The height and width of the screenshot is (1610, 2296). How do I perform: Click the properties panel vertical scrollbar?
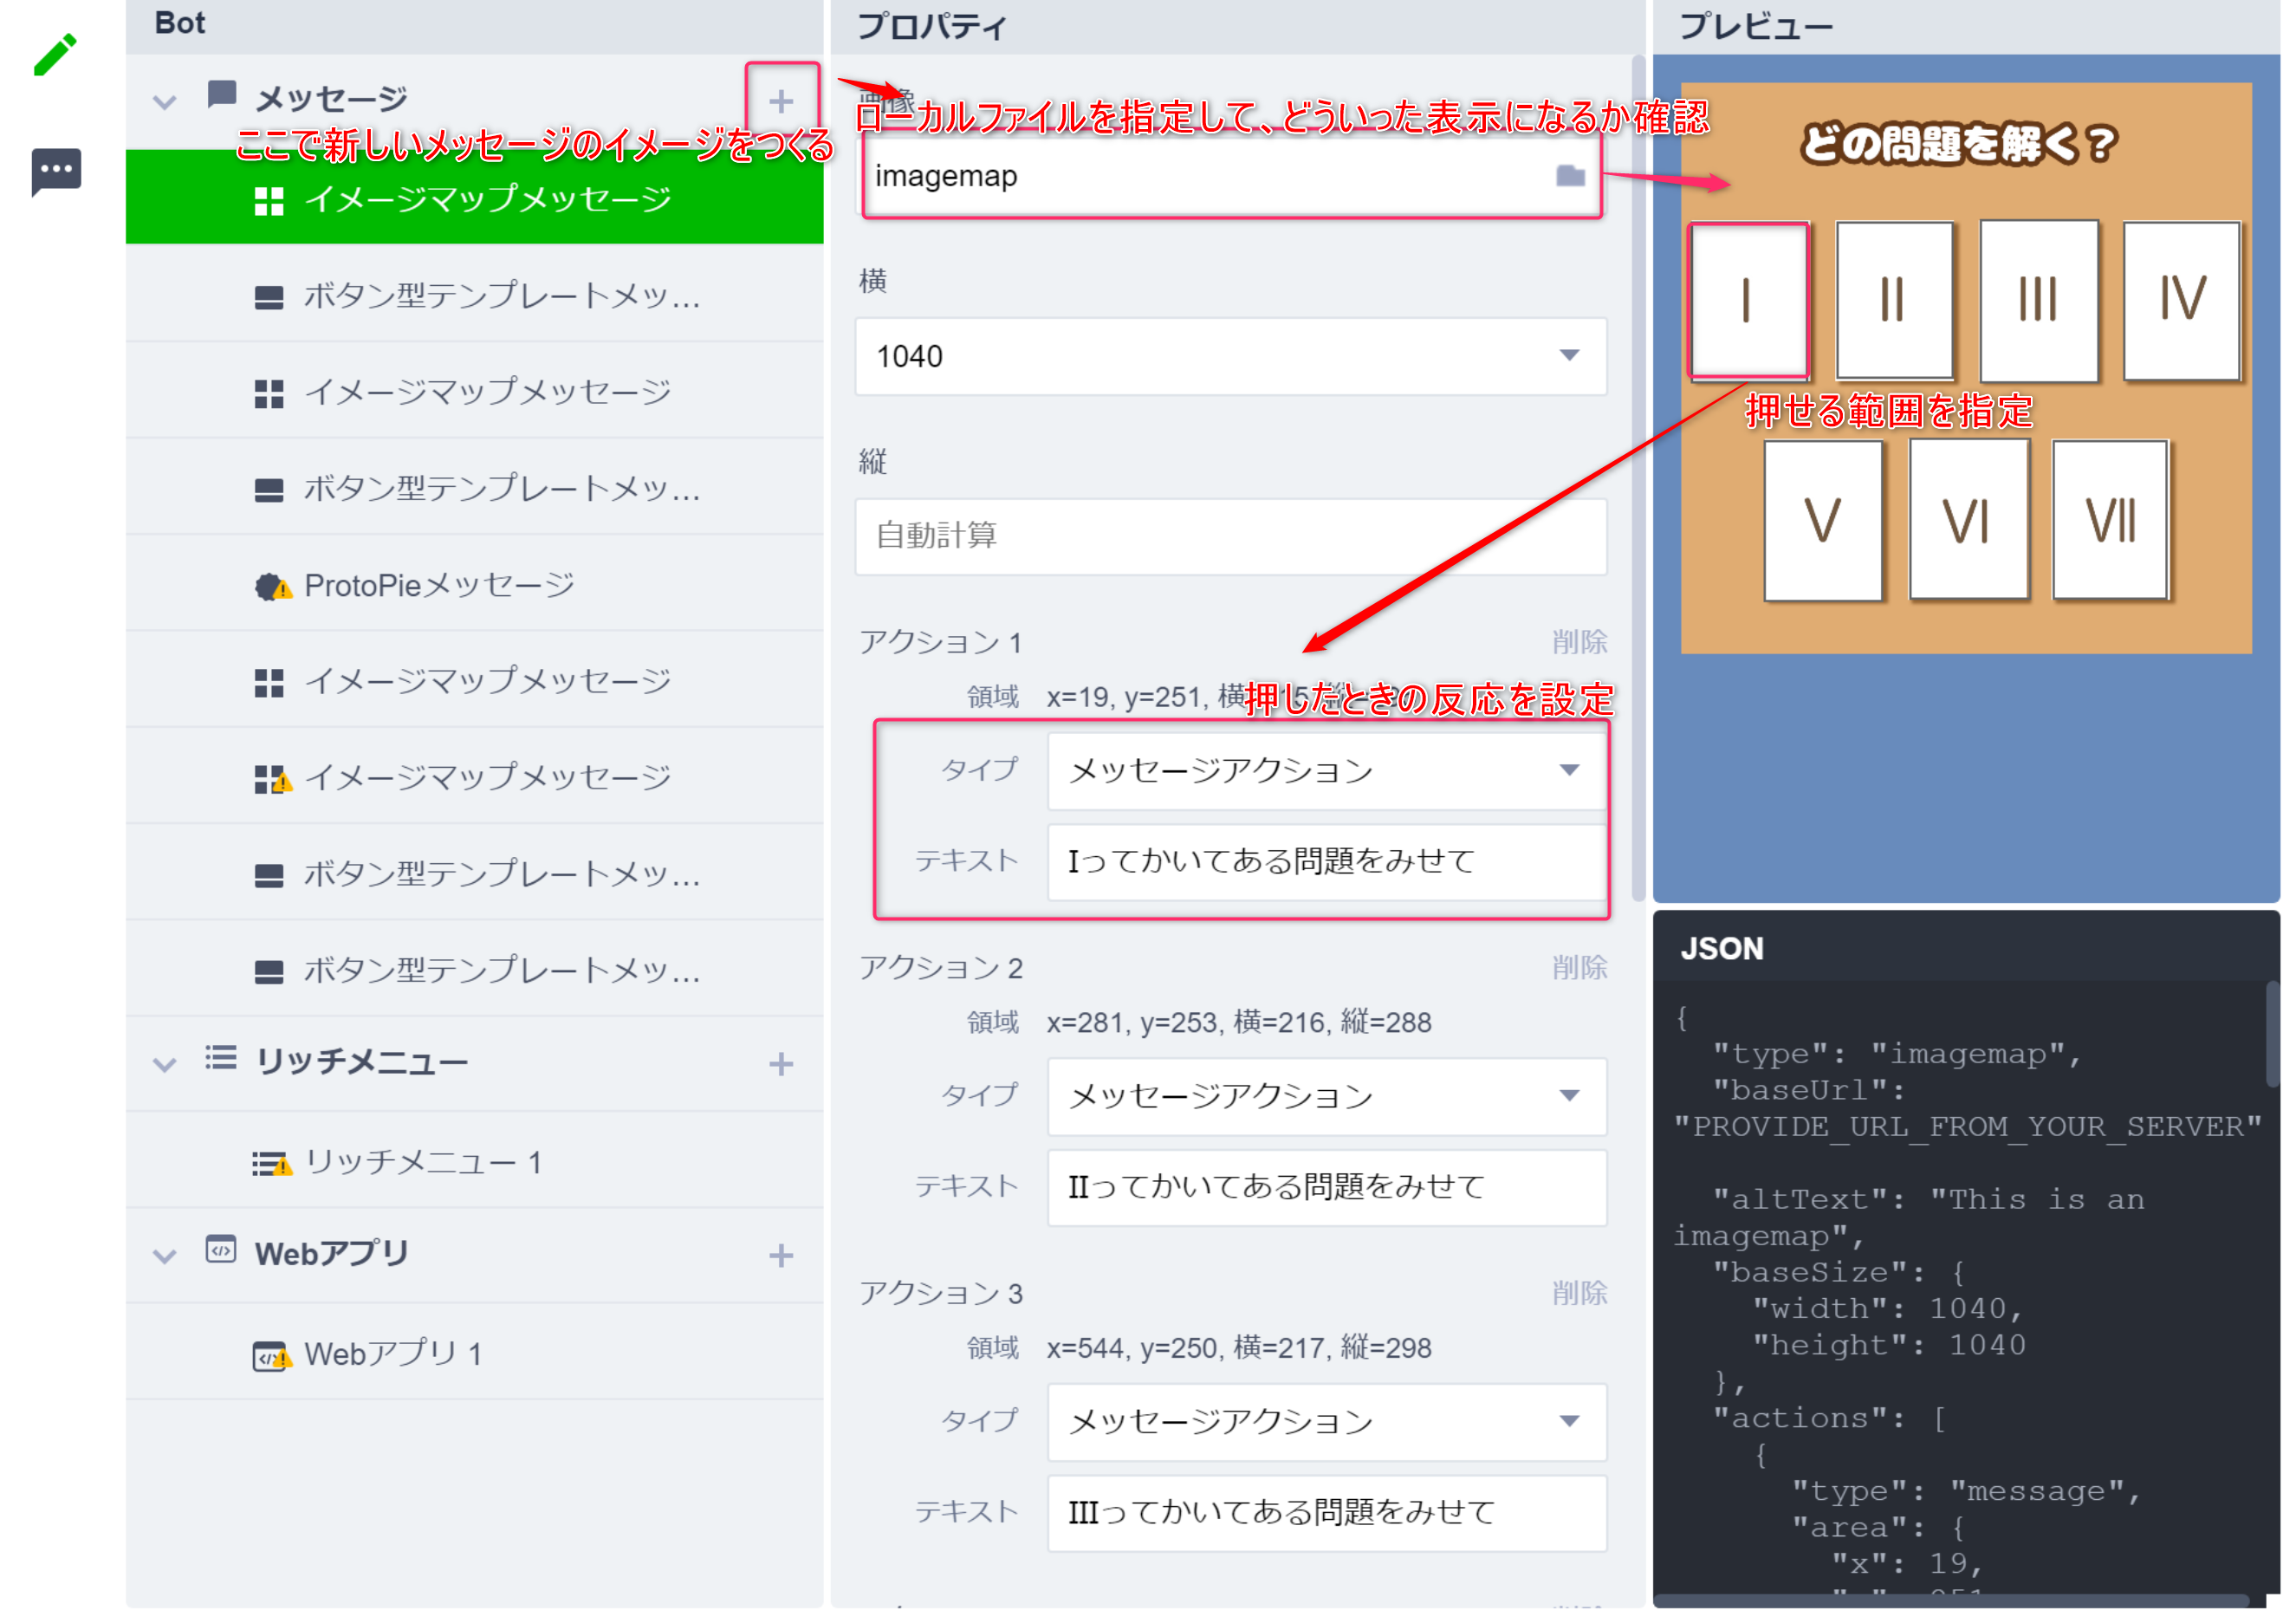[x=1638, y=480]
